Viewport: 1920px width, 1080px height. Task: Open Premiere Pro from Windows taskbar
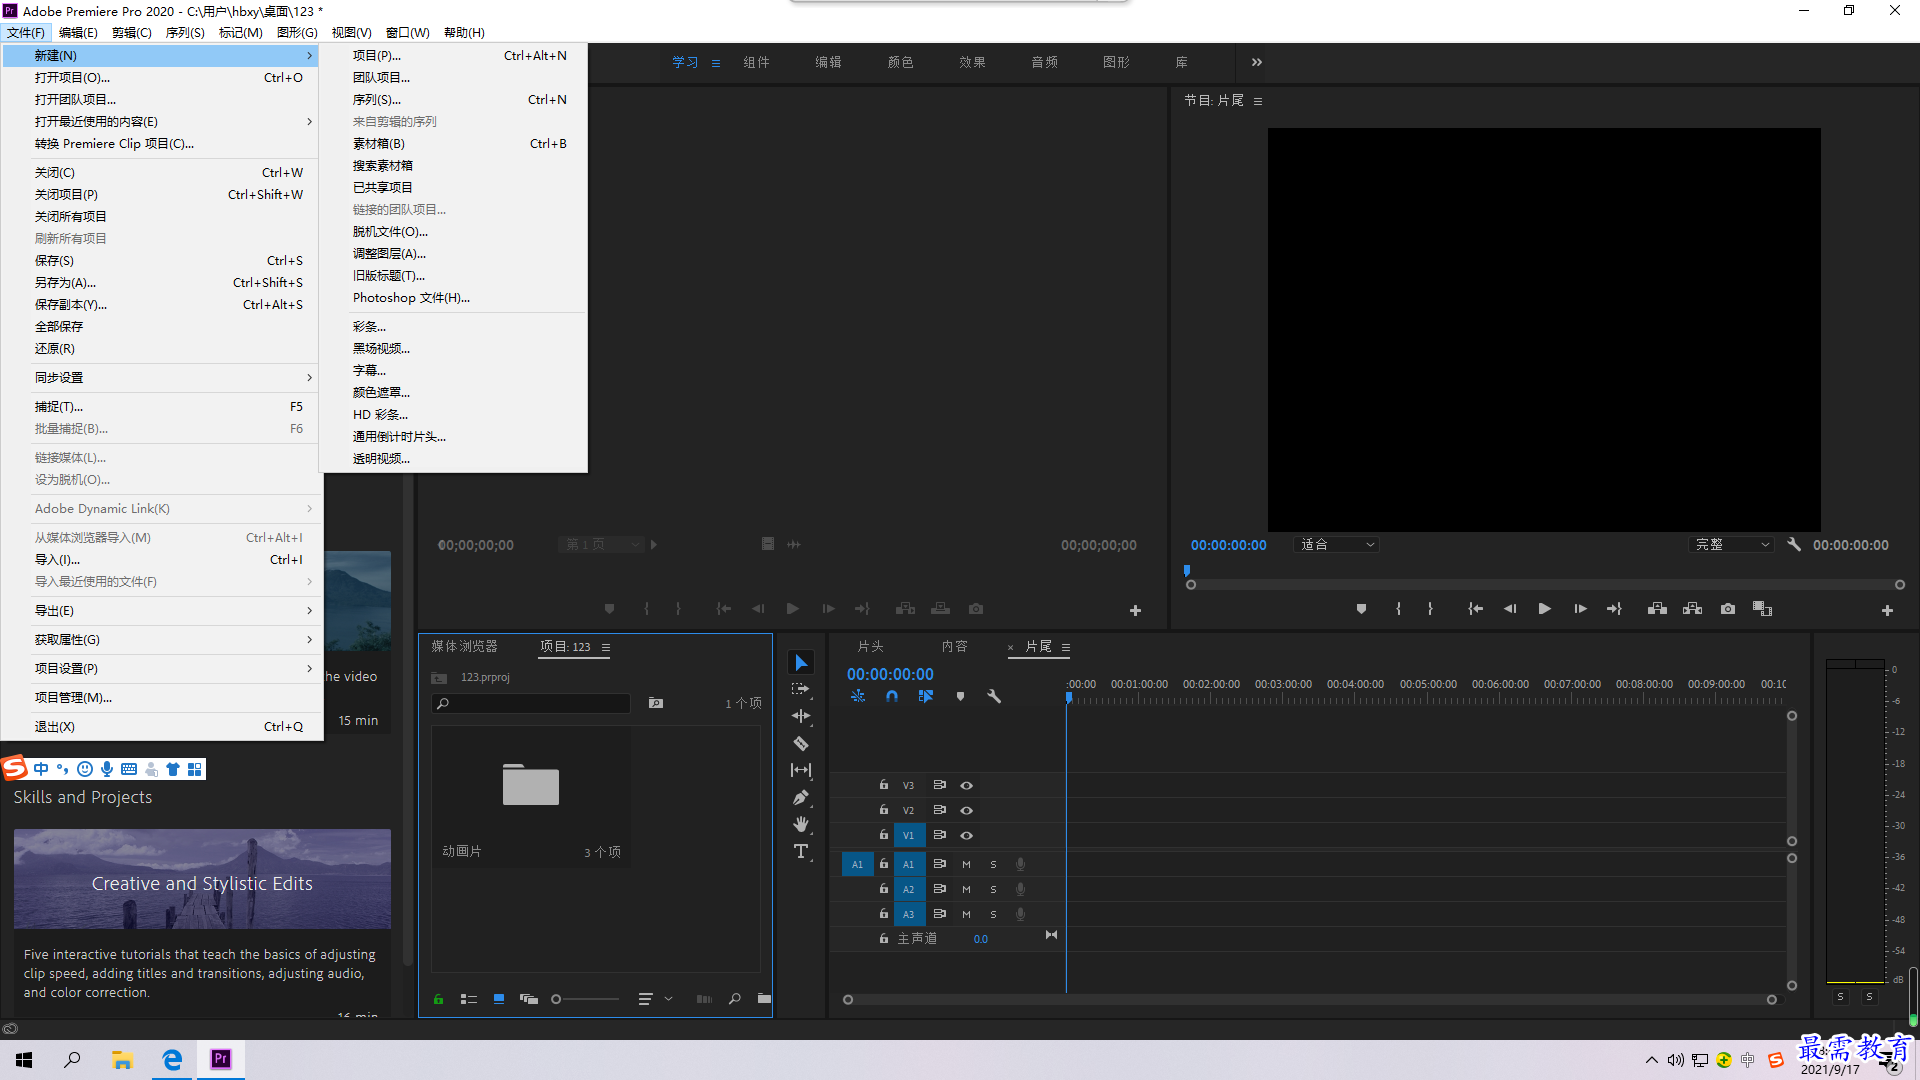pos(221,1059)
